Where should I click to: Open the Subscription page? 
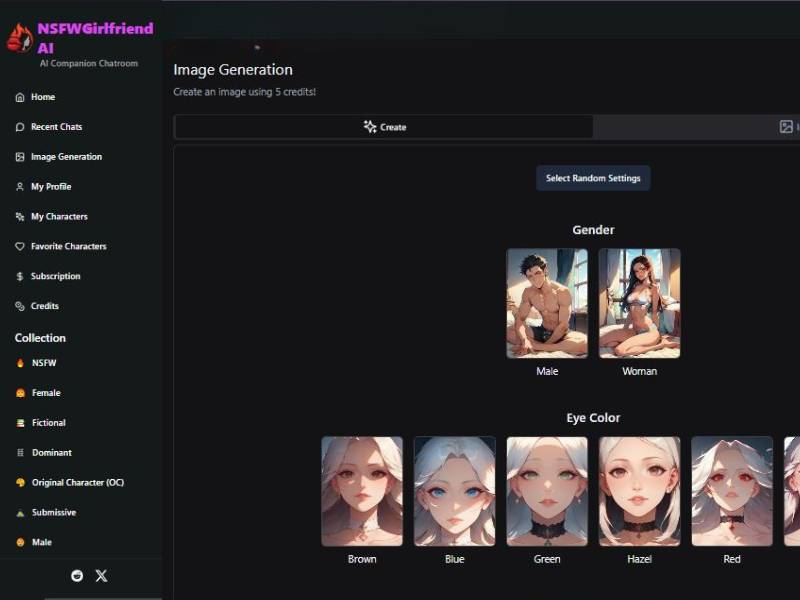tap(57, 276)
